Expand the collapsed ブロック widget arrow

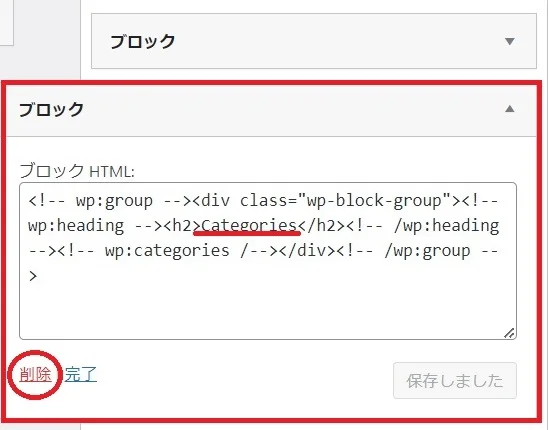coord(510,41)
